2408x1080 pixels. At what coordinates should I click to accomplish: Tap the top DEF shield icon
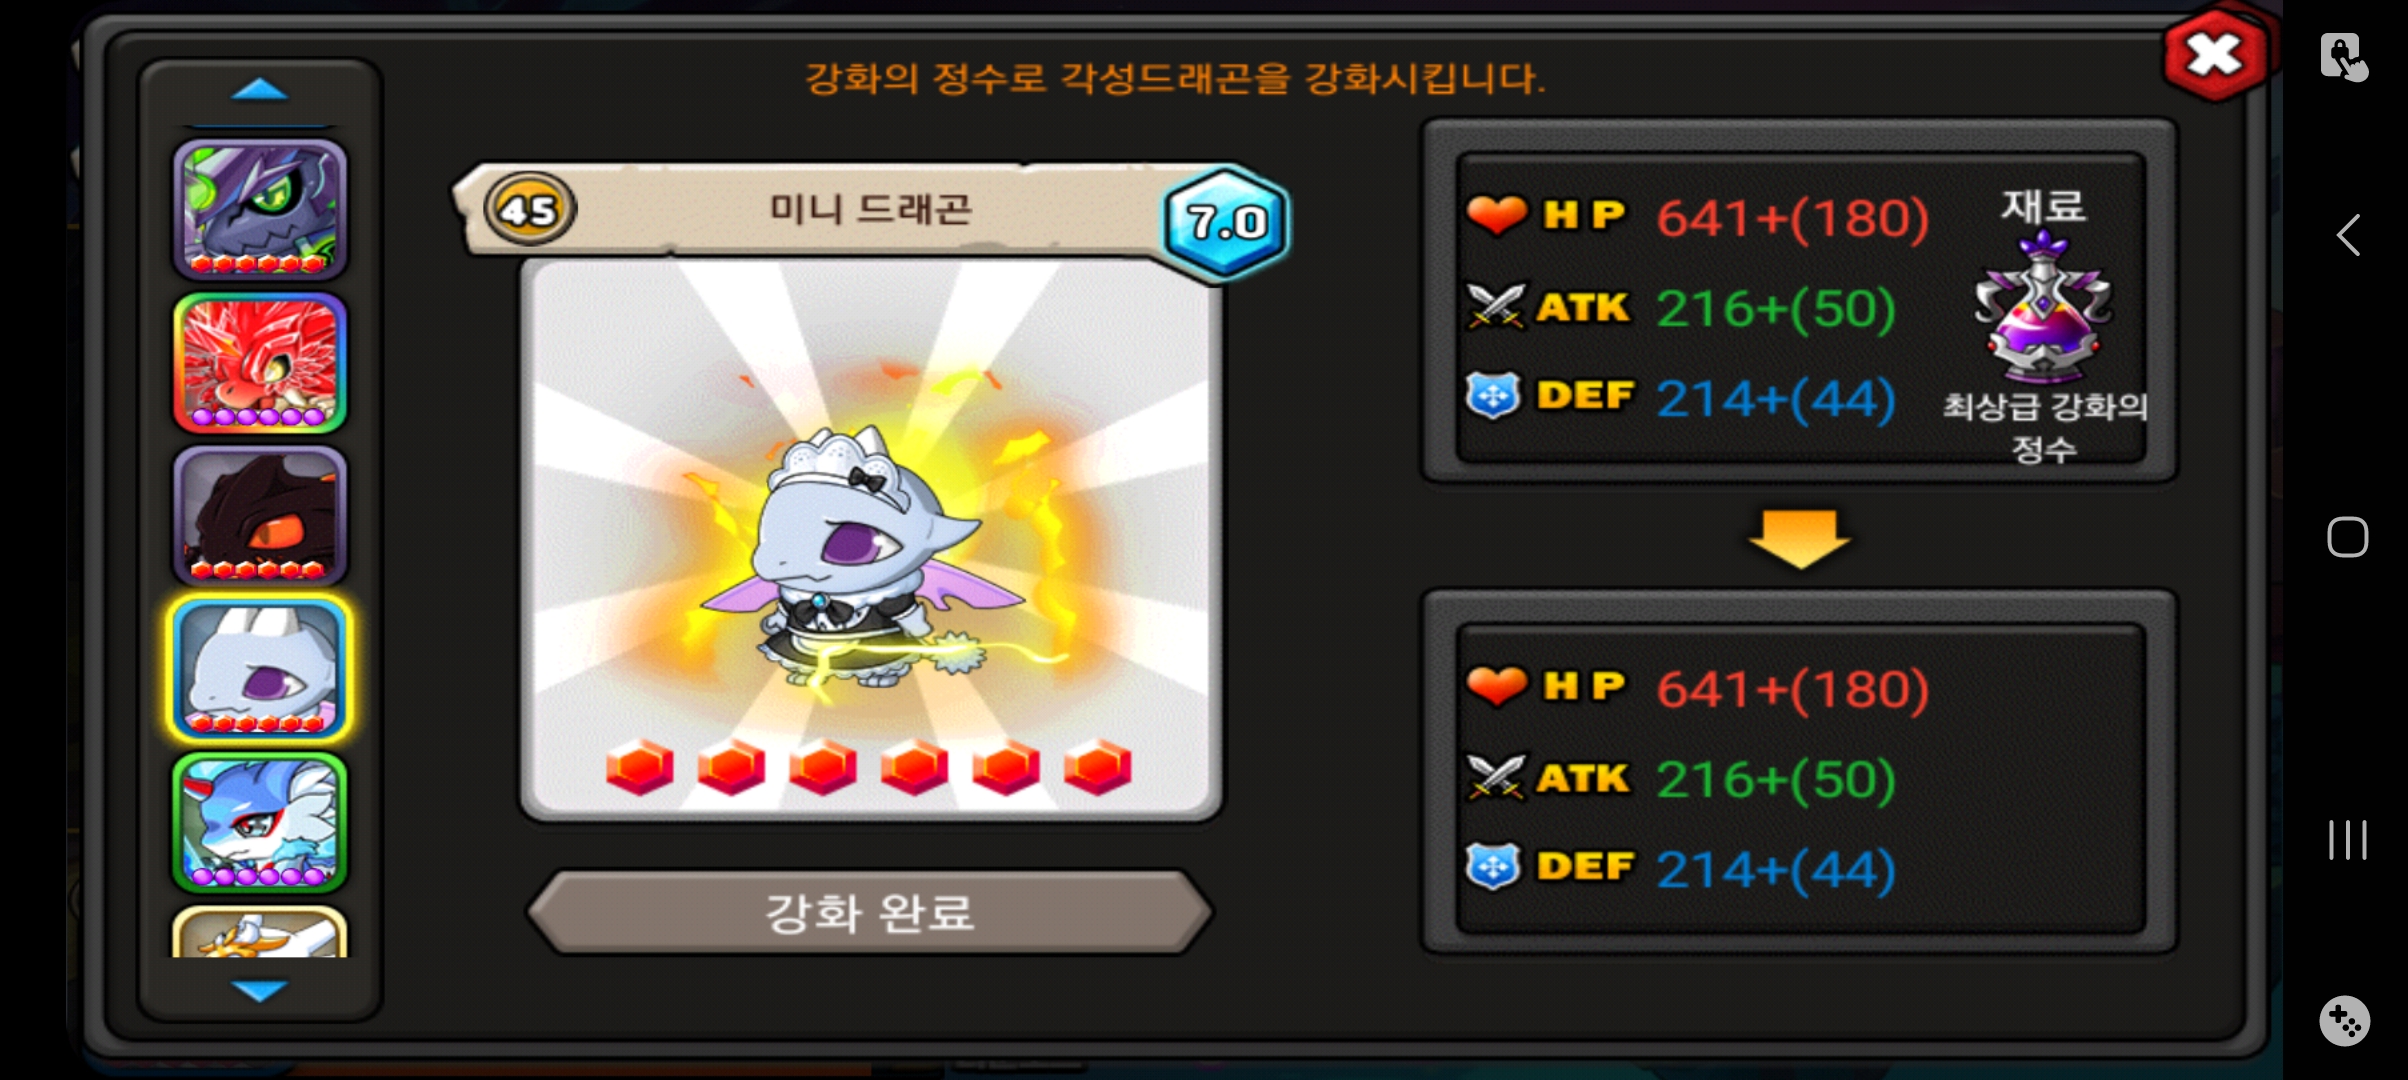click(x=1493, y=396)
